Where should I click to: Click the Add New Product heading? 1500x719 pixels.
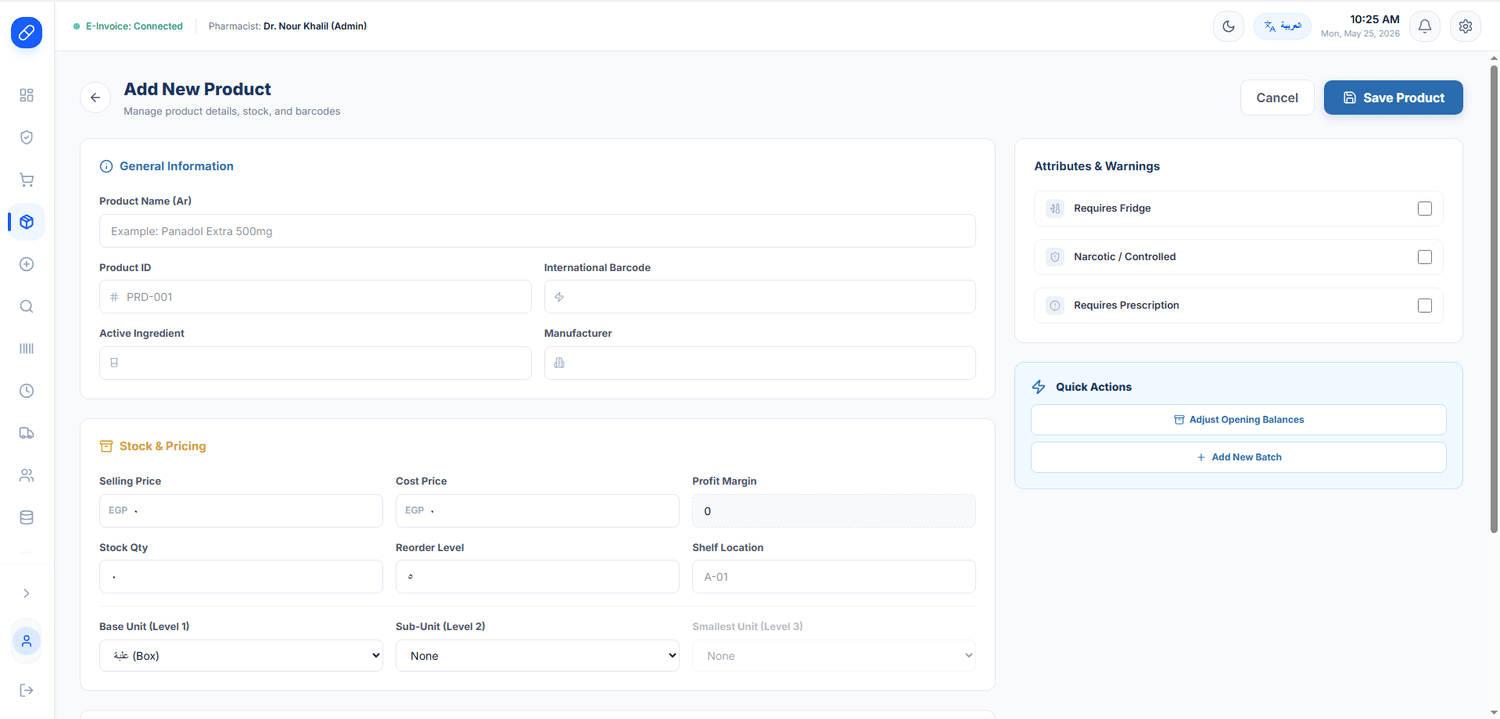coord(197,89)
